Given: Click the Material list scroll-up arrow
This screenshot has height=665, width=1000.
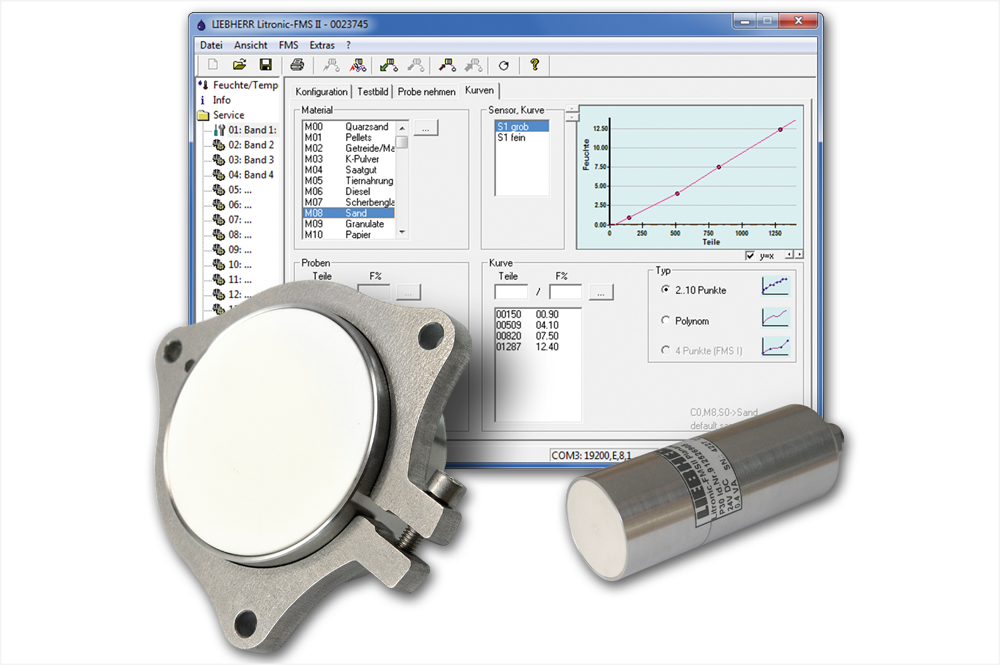Looking at the screenshot, I should coord(402,128).
